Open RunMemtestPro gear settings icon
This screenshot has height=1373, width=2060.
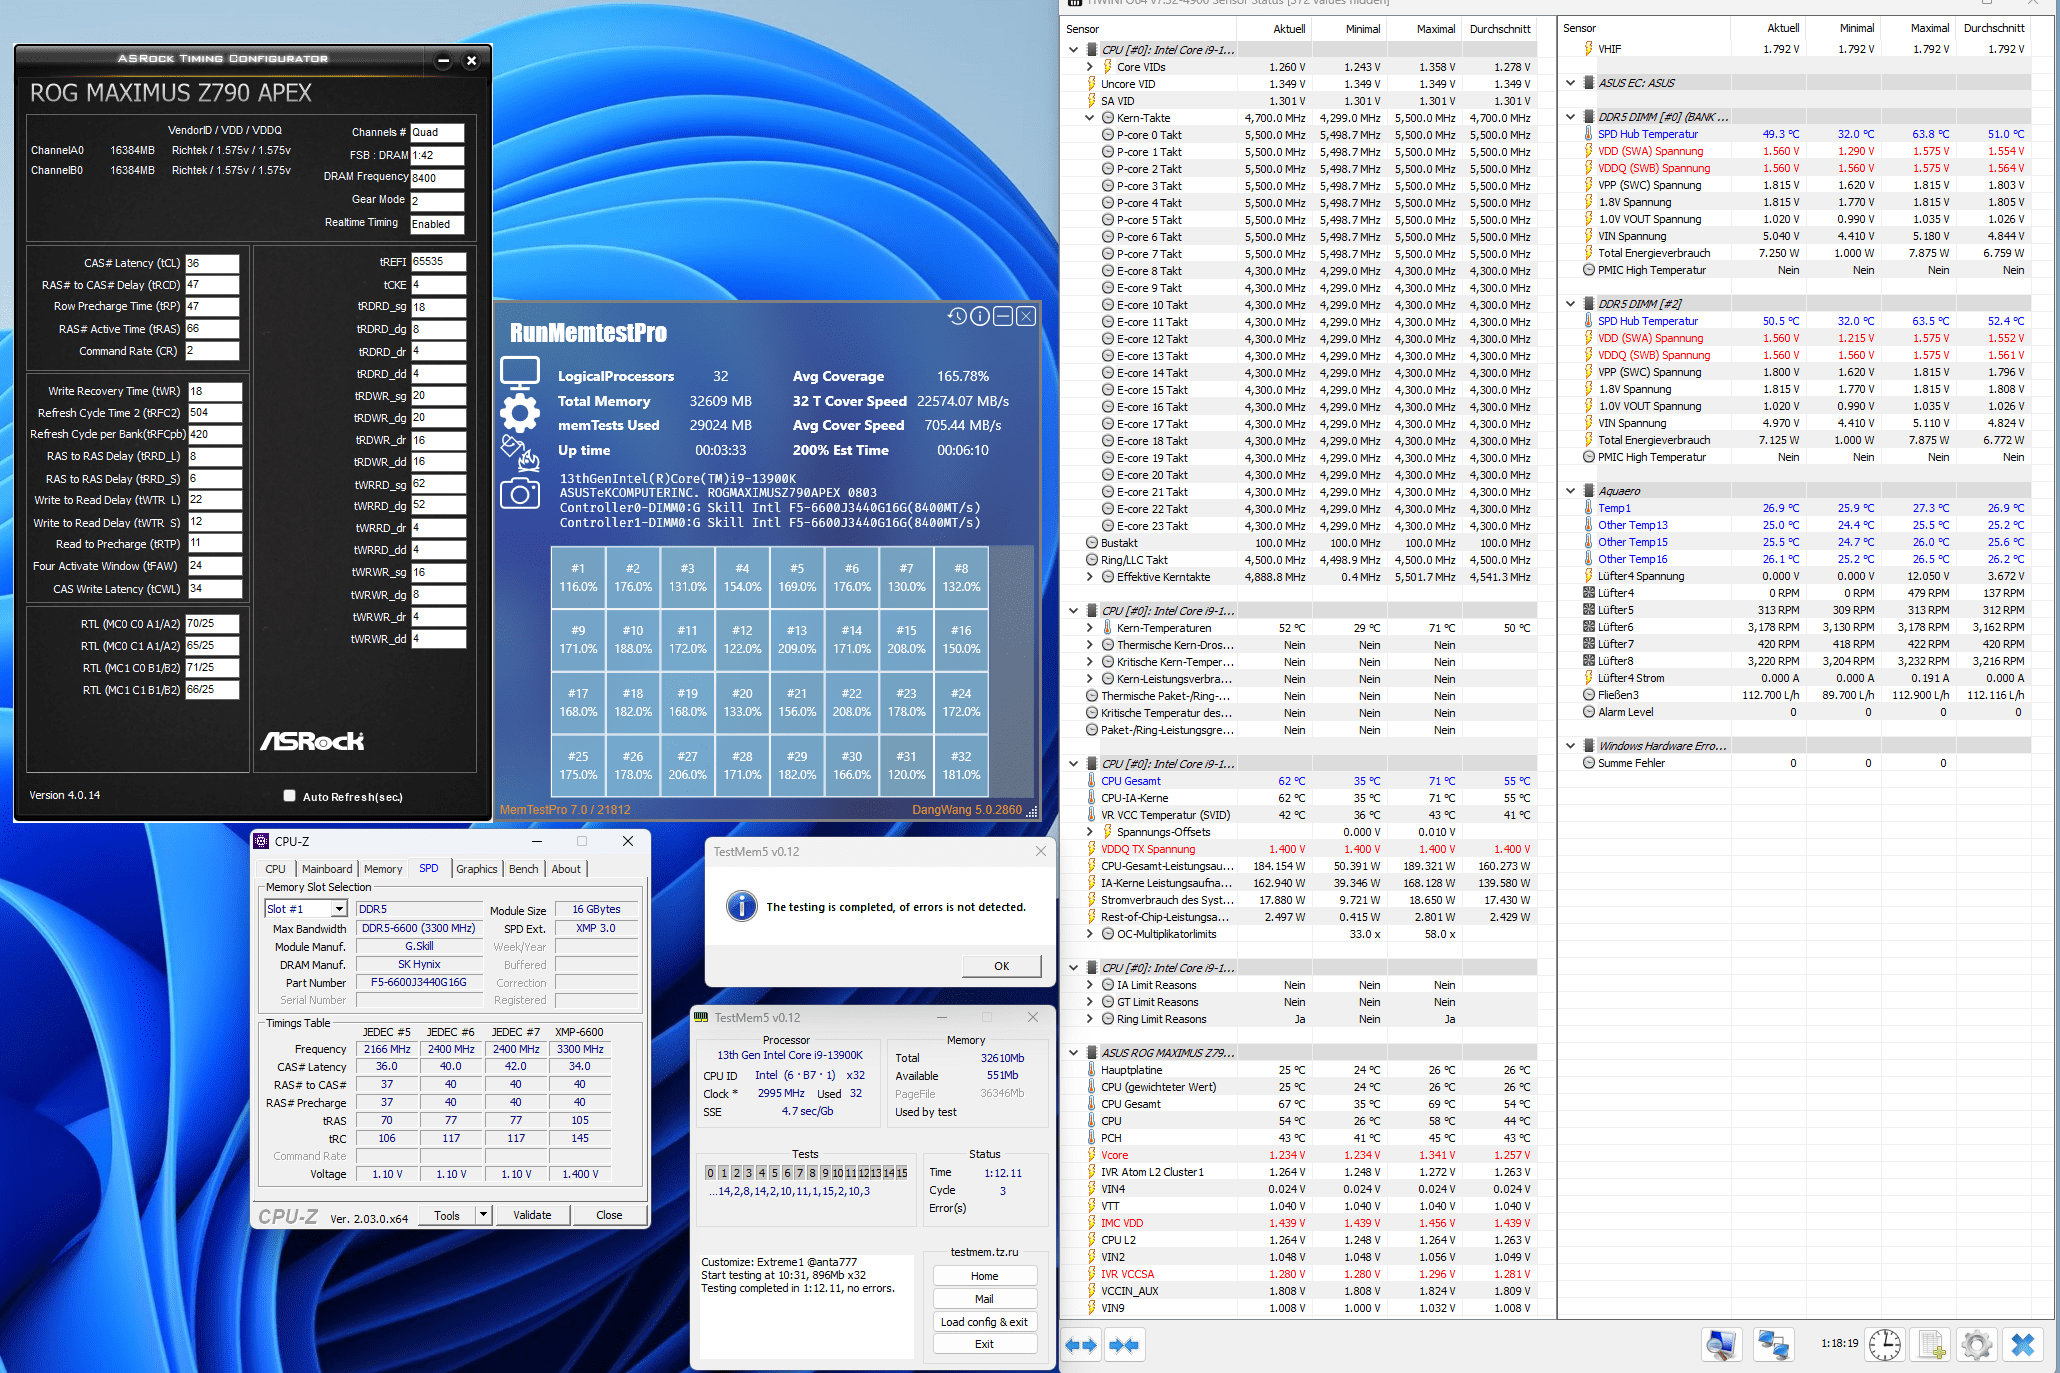[520, 412]
